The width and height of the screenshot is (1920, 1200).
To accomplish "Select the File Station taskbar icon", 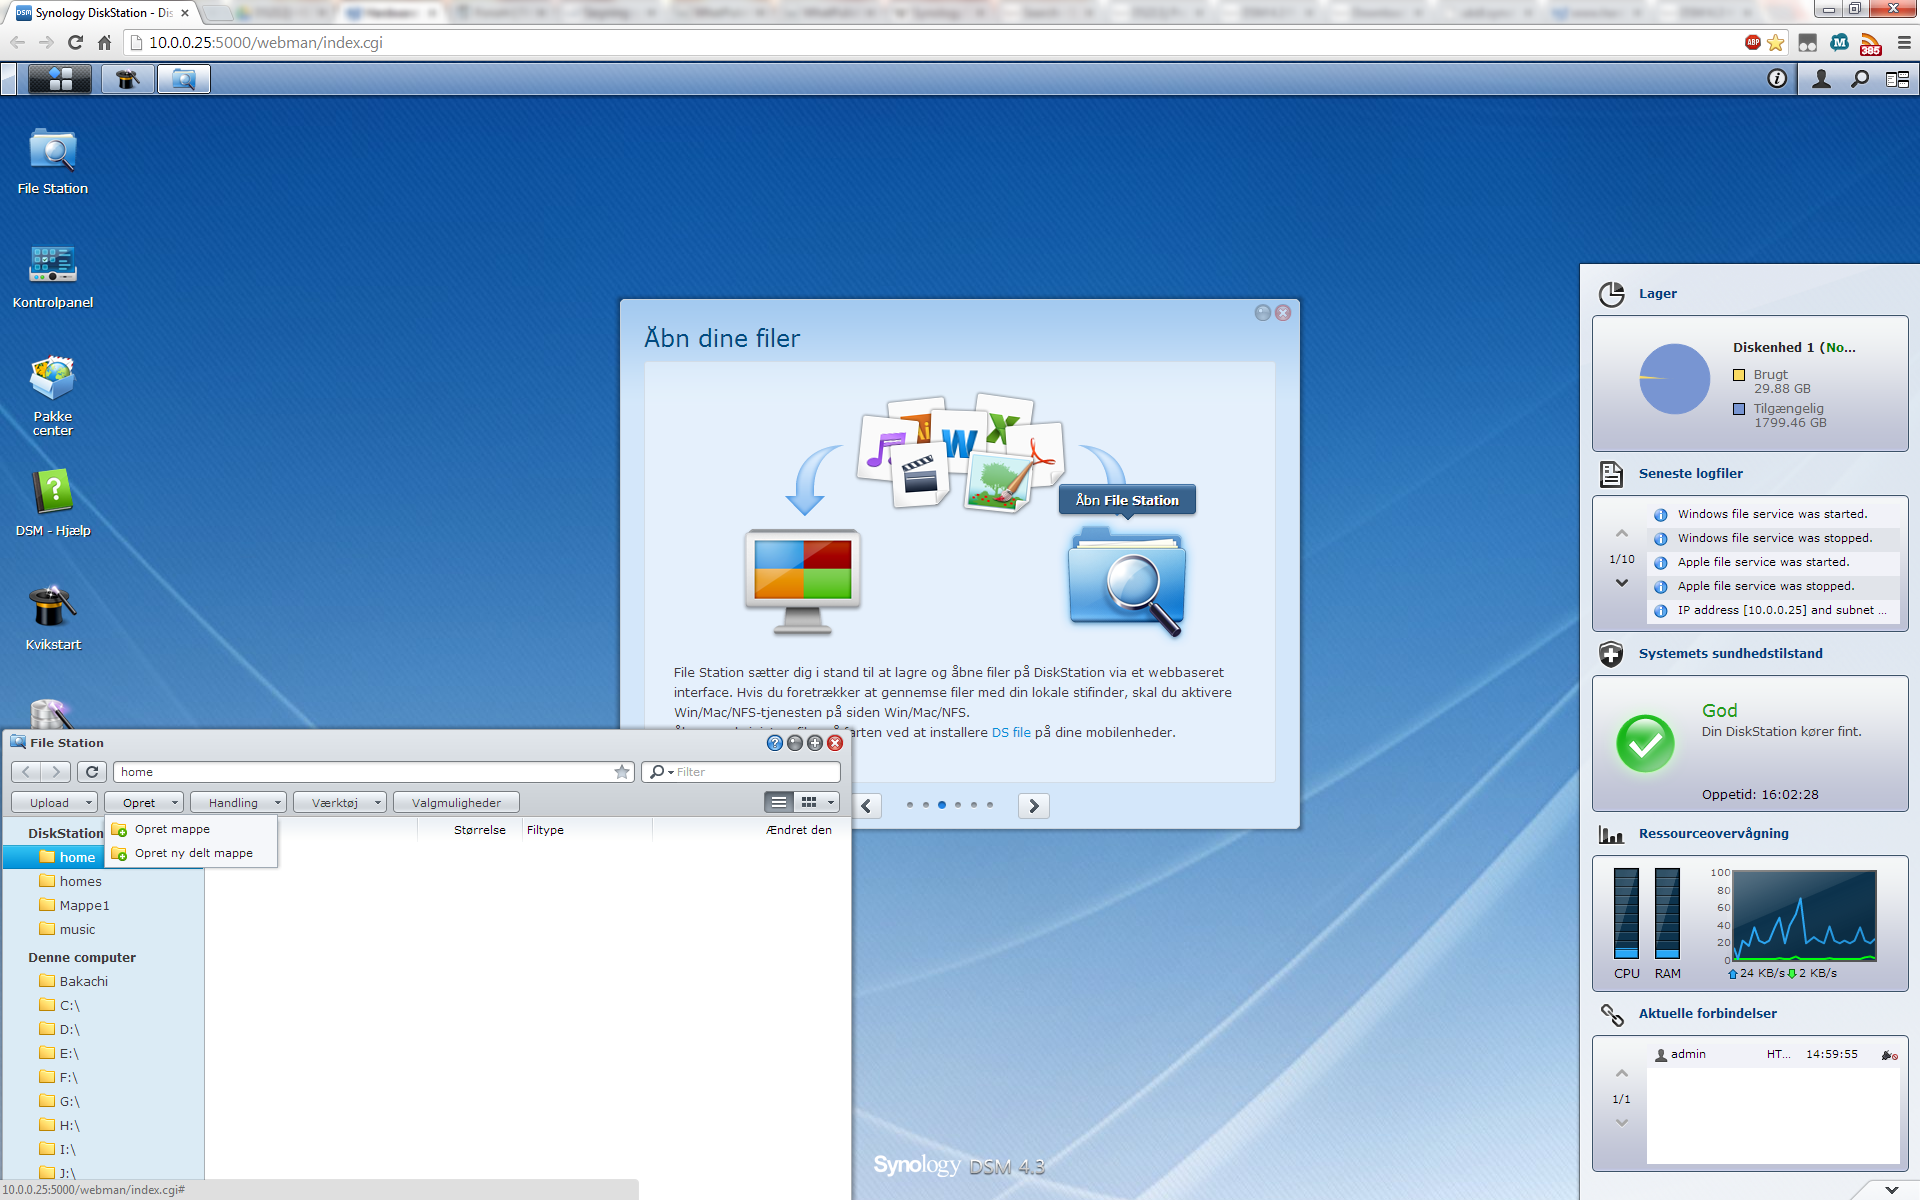I will (184, 79).
